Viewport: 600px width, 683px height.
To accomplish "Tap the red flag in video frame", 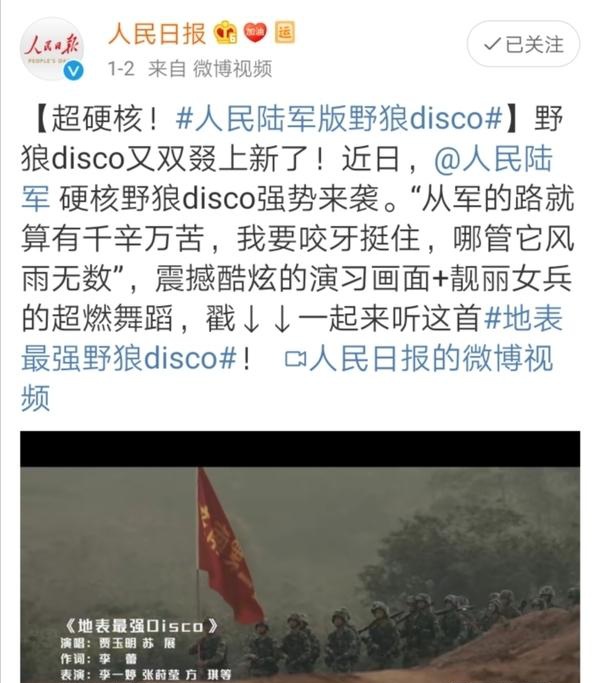I will [x=229, y=546].
